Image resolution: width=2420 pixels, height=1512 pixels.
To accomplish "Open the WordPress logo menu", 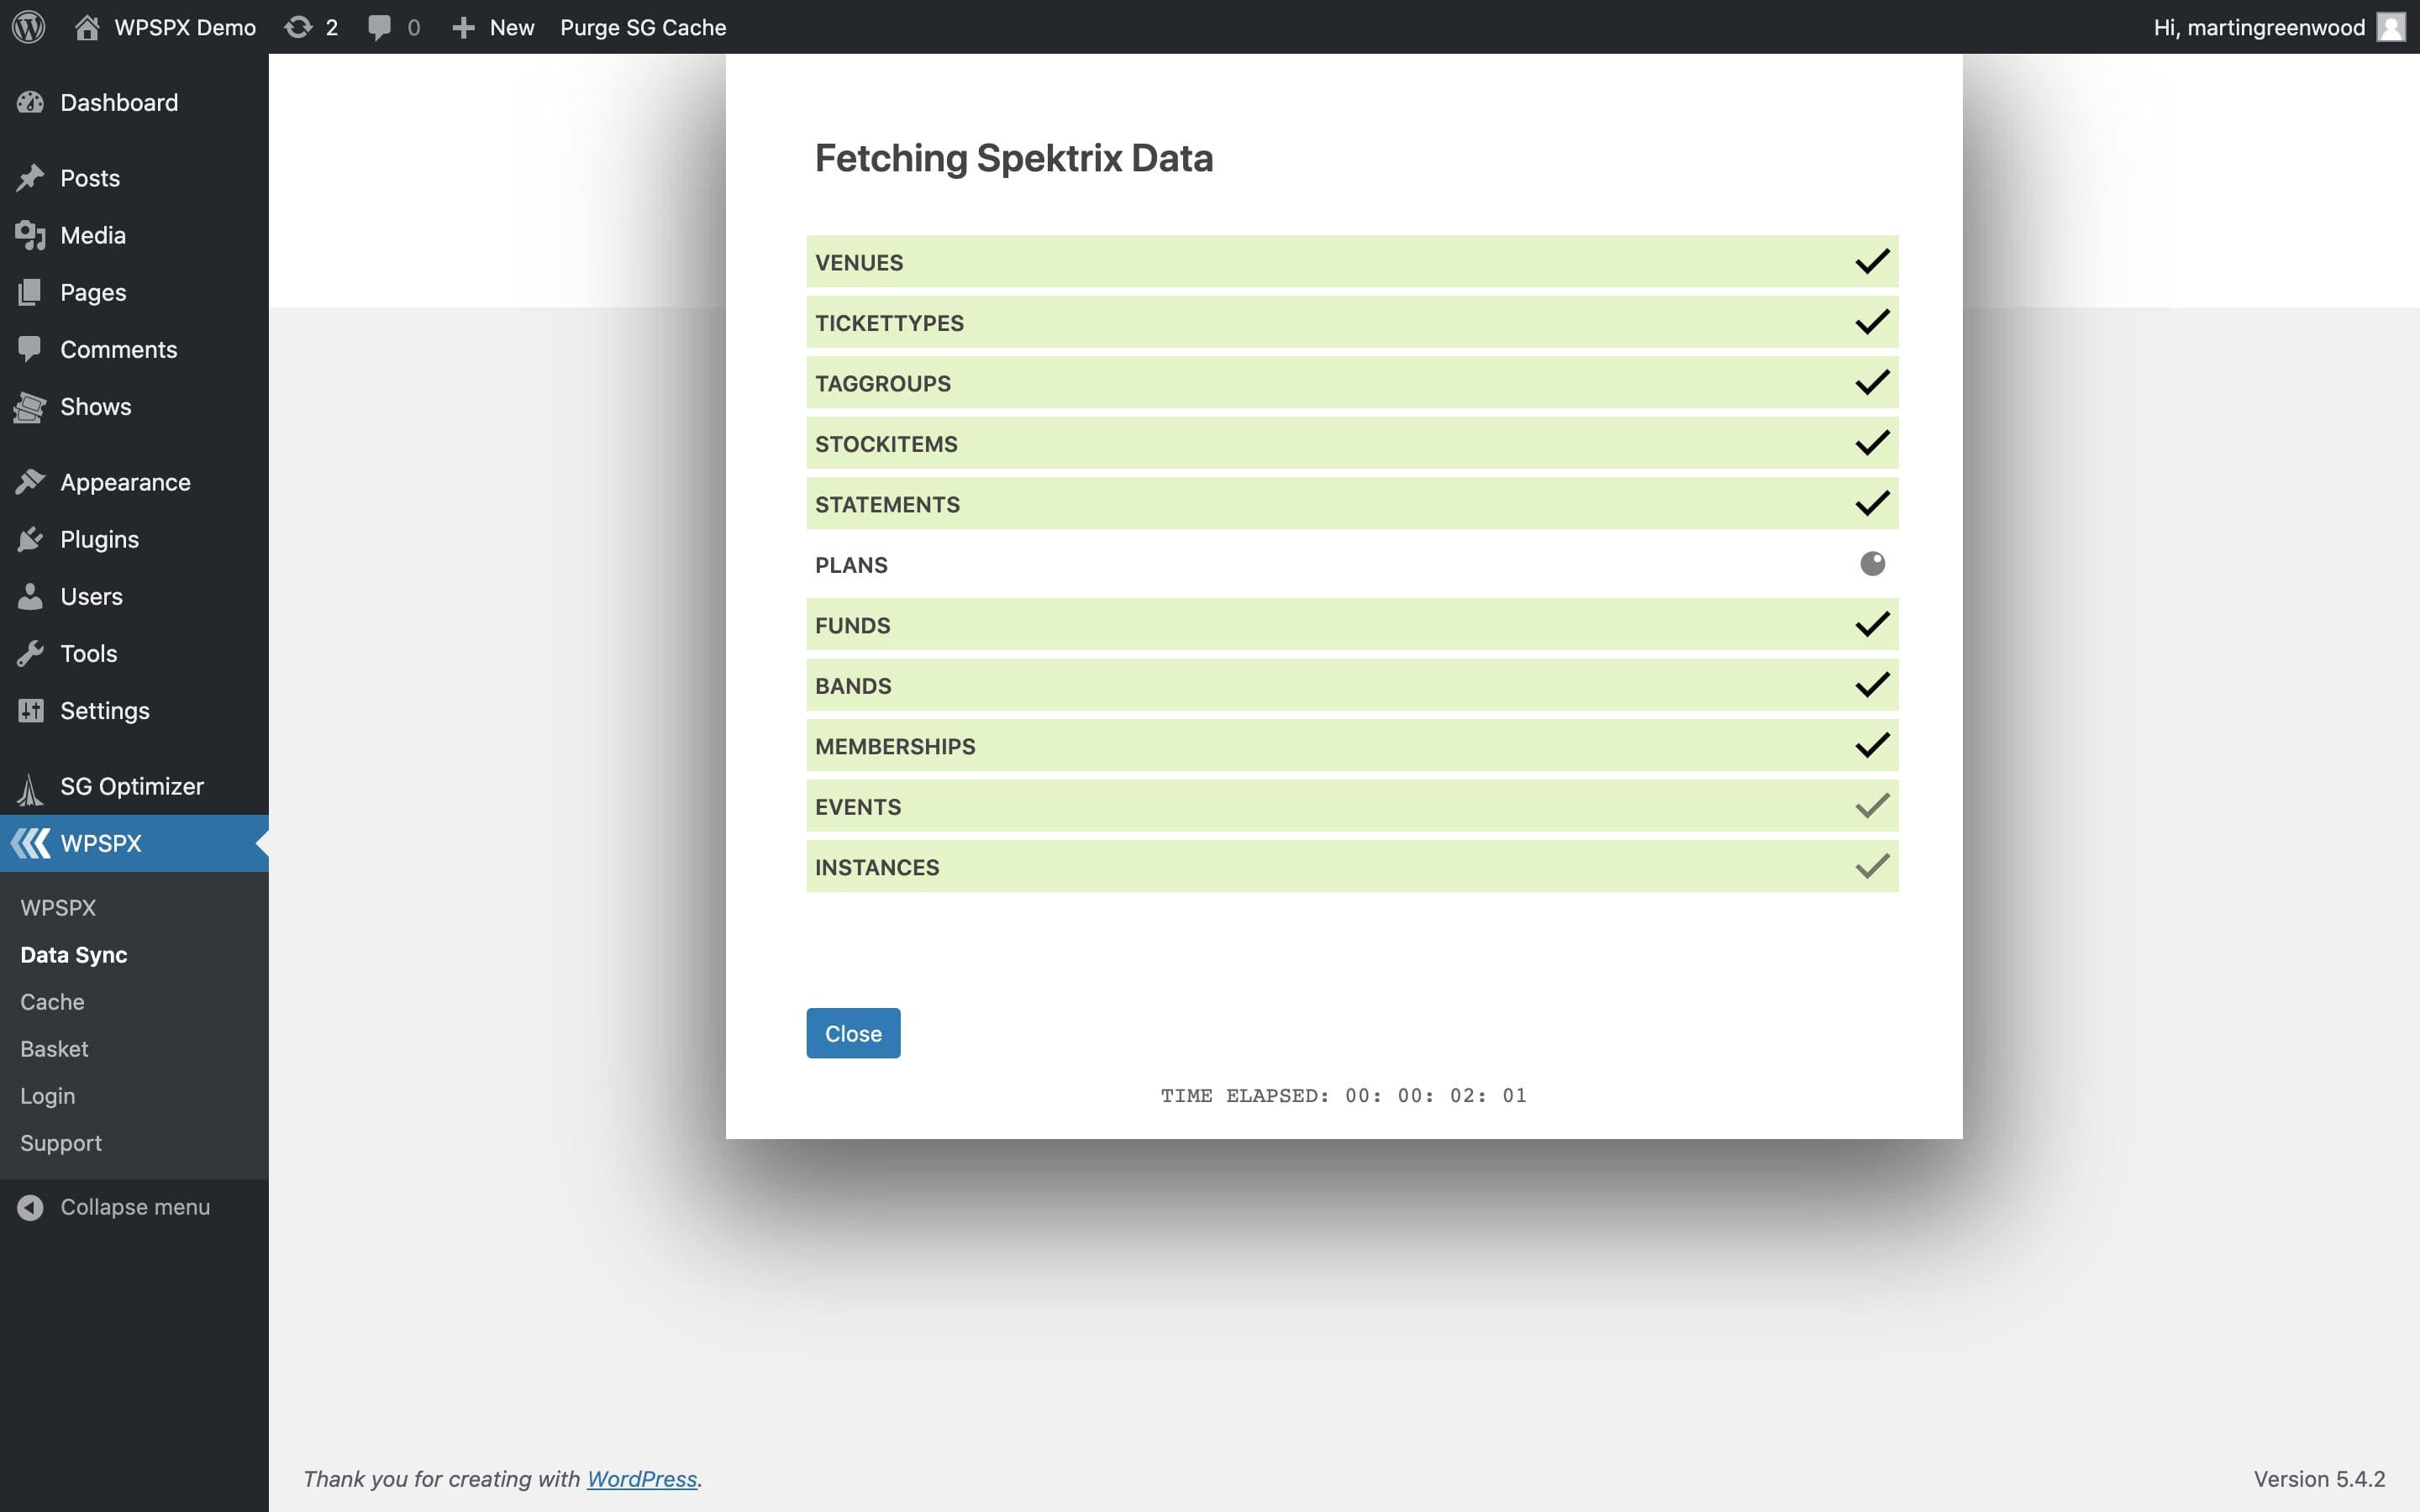I will click(x=29, y=27).
